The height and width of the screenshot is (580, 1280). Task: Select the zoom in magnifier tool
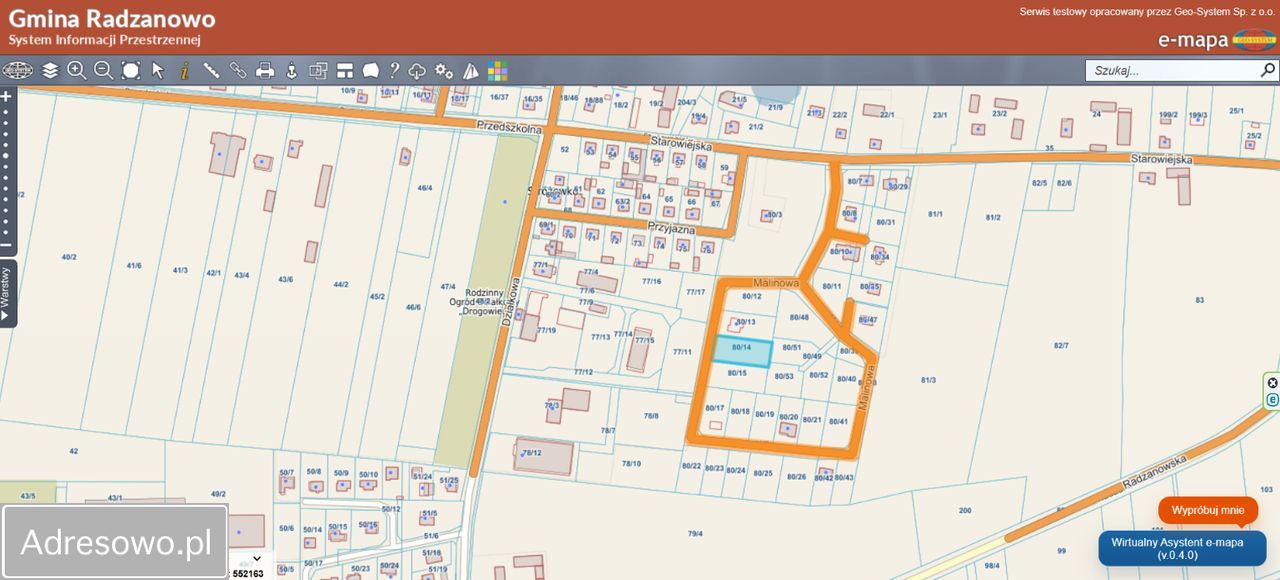coord(76,70)
